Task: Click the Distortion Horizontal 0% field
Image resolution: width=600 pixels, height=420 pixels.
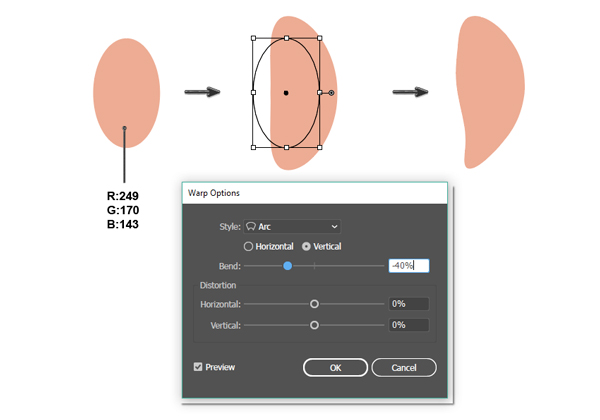Action: pos(409,304)
